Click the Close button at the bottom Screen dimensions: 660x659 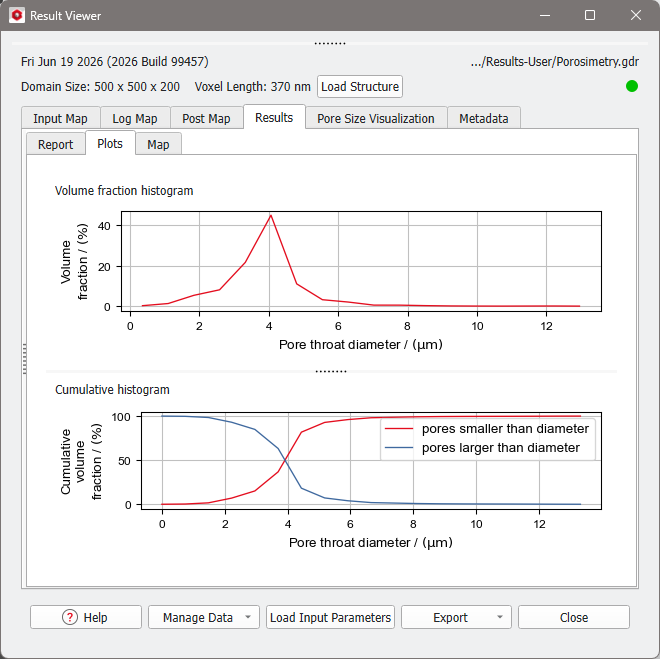pos(574,617)
